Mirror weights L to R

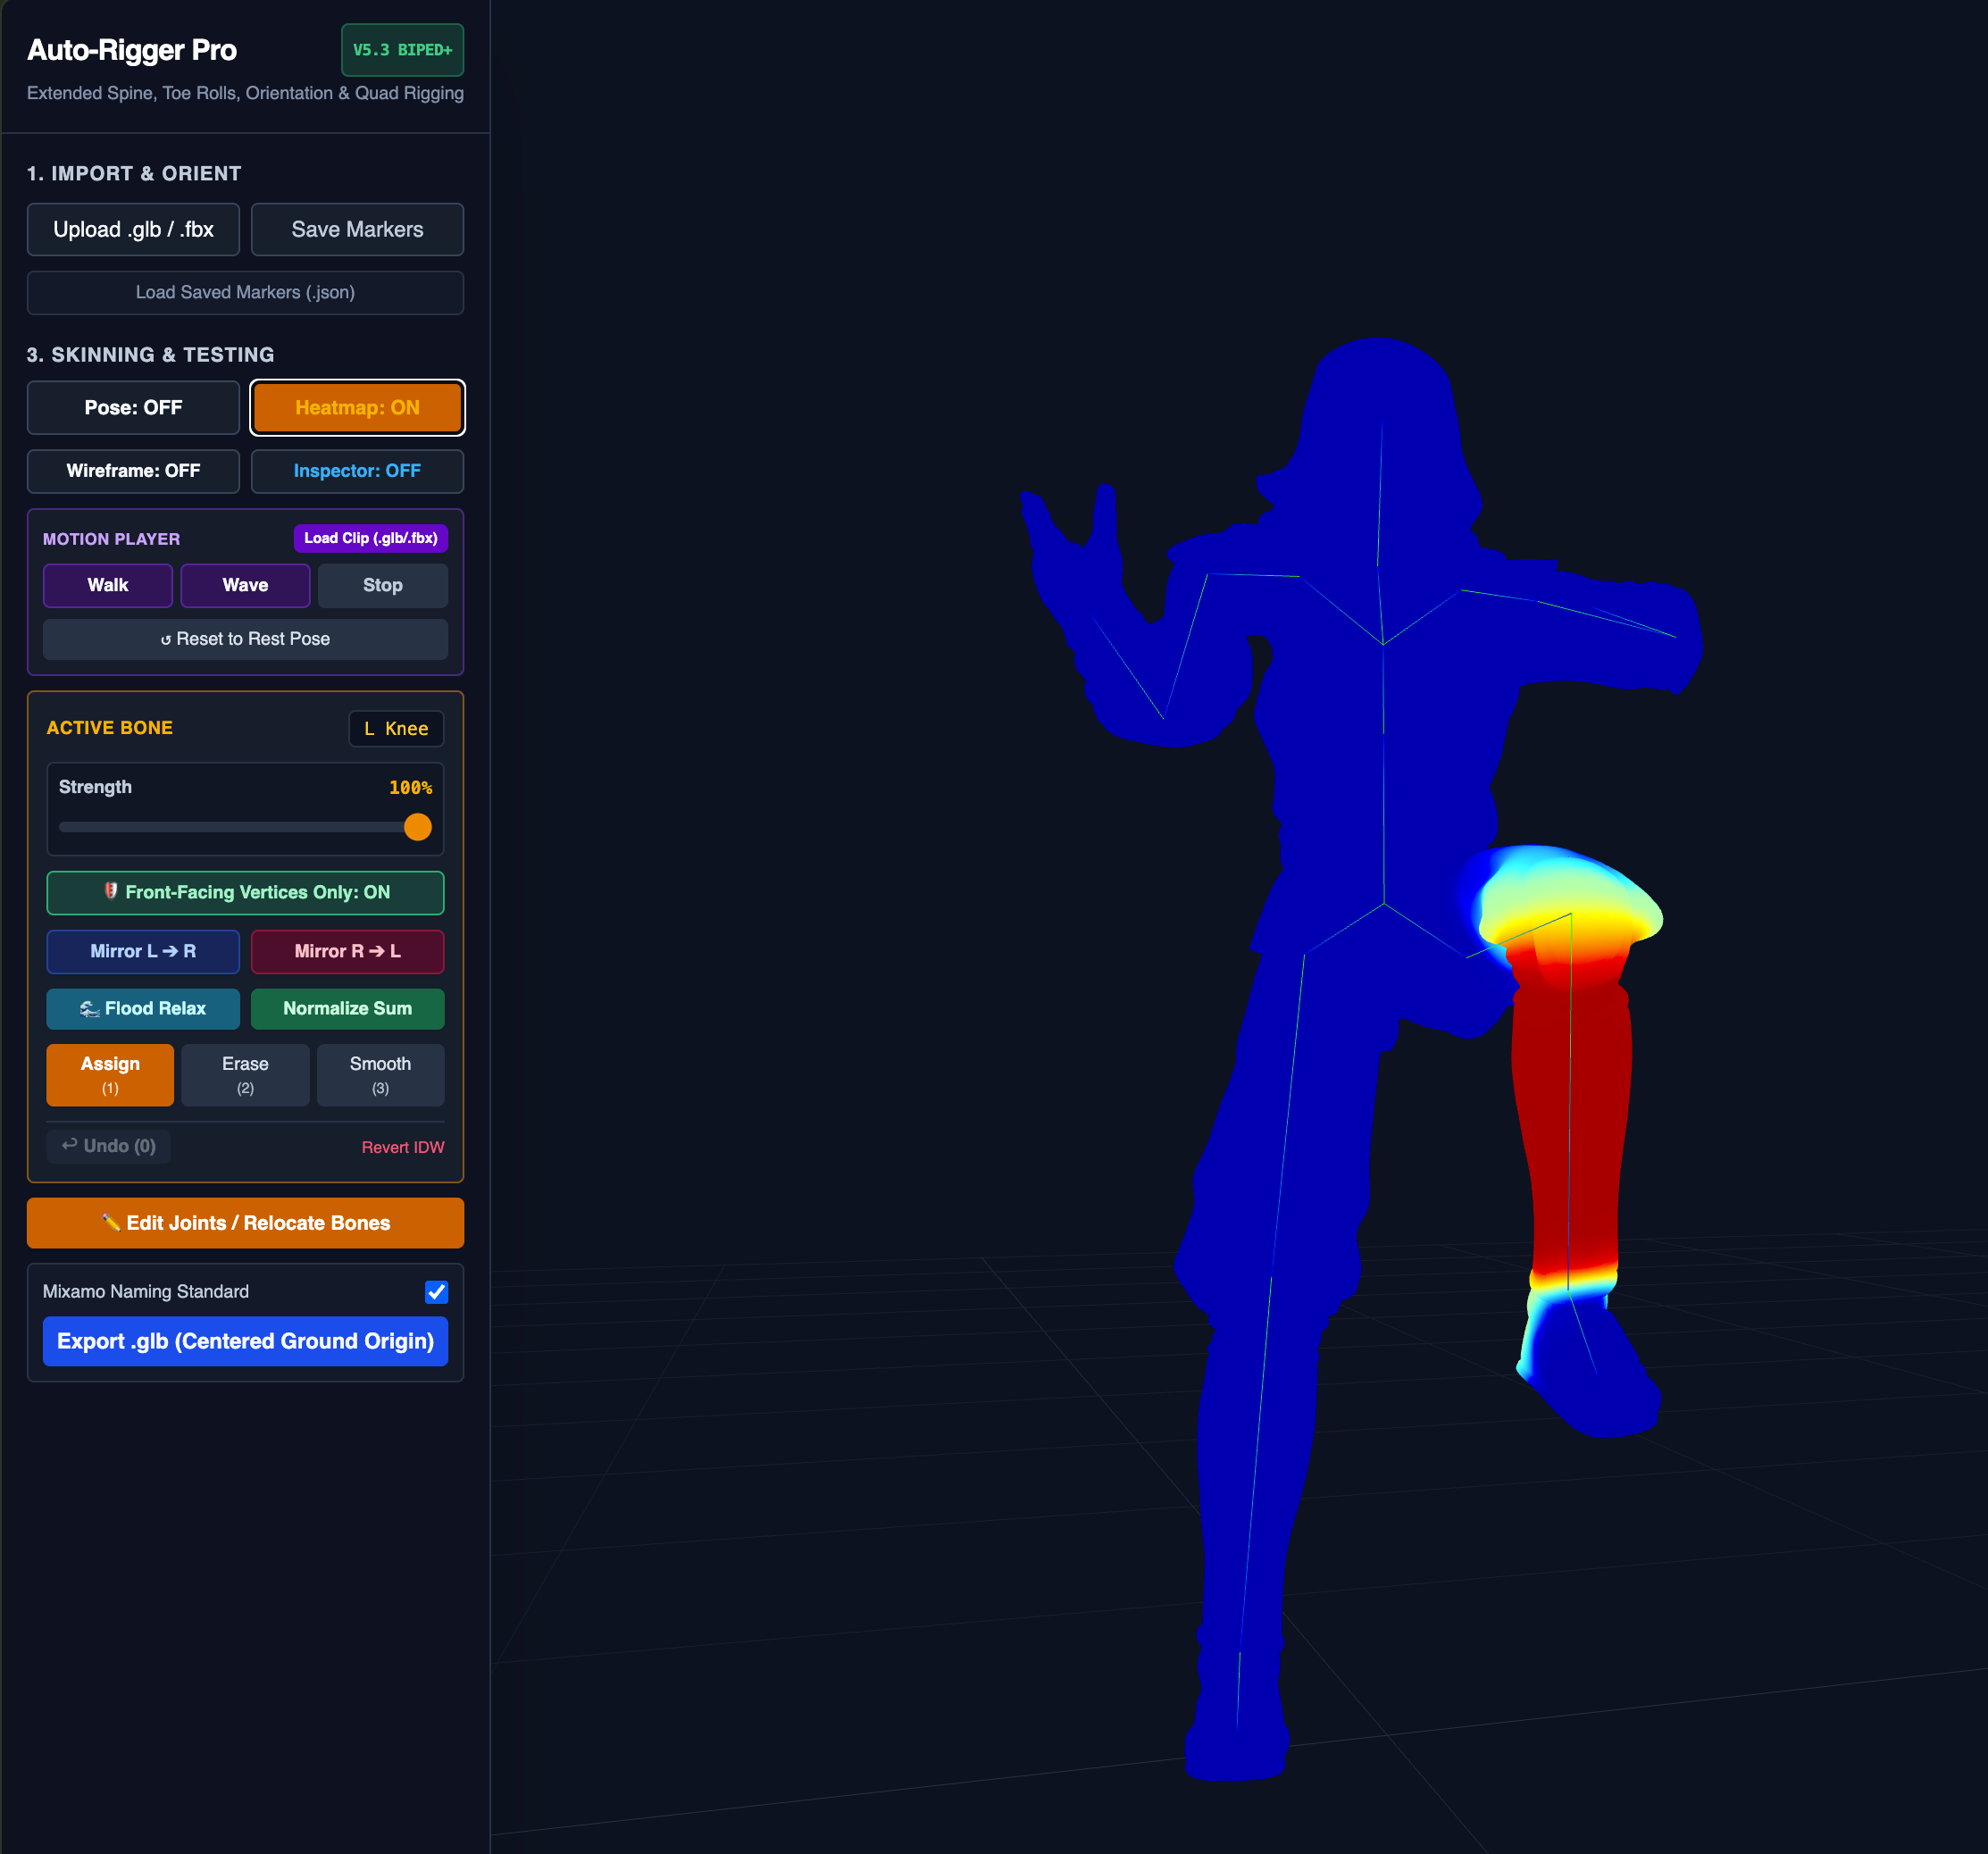coord(143,951)
